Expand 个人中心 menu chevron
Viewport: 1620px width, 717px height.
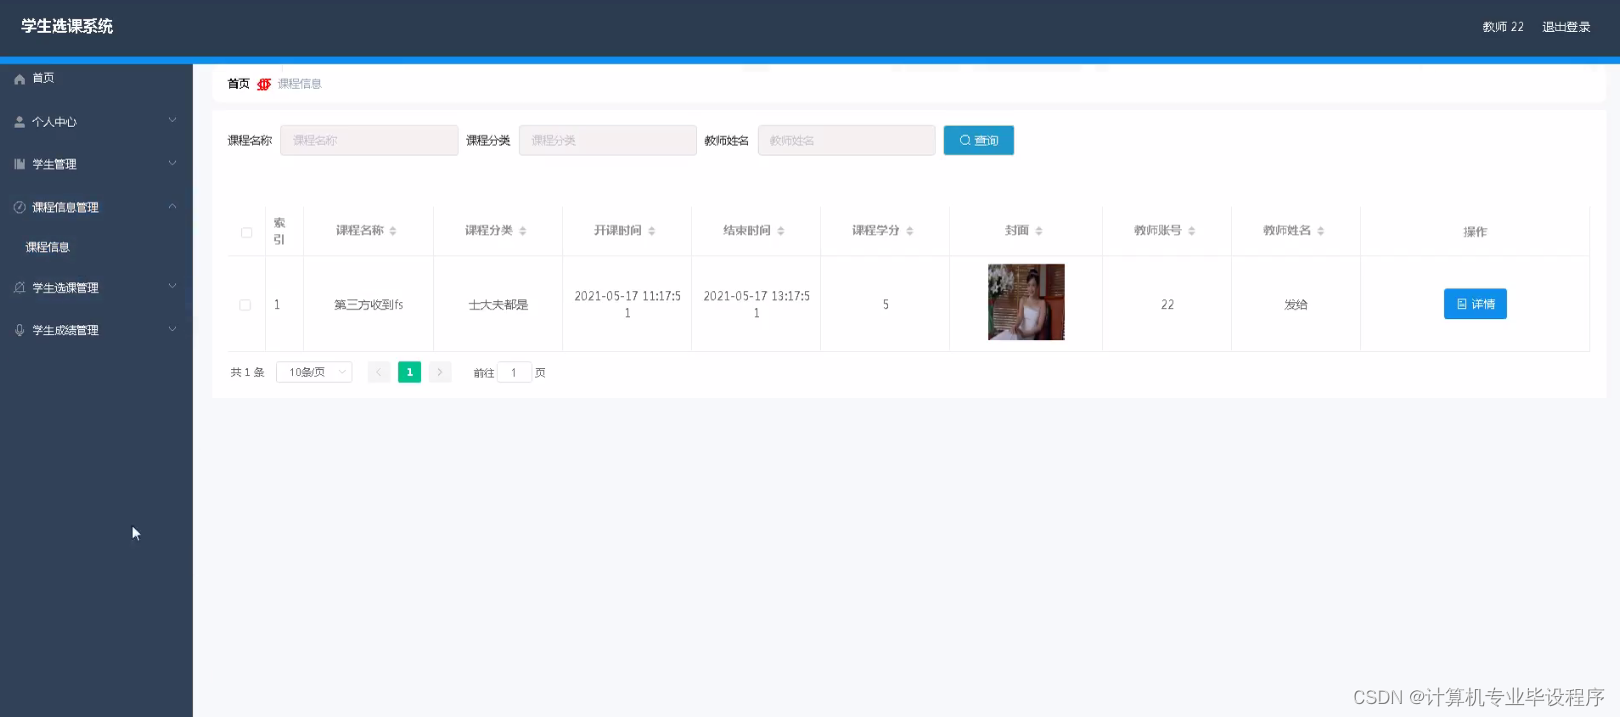click(x=172, y=120)
